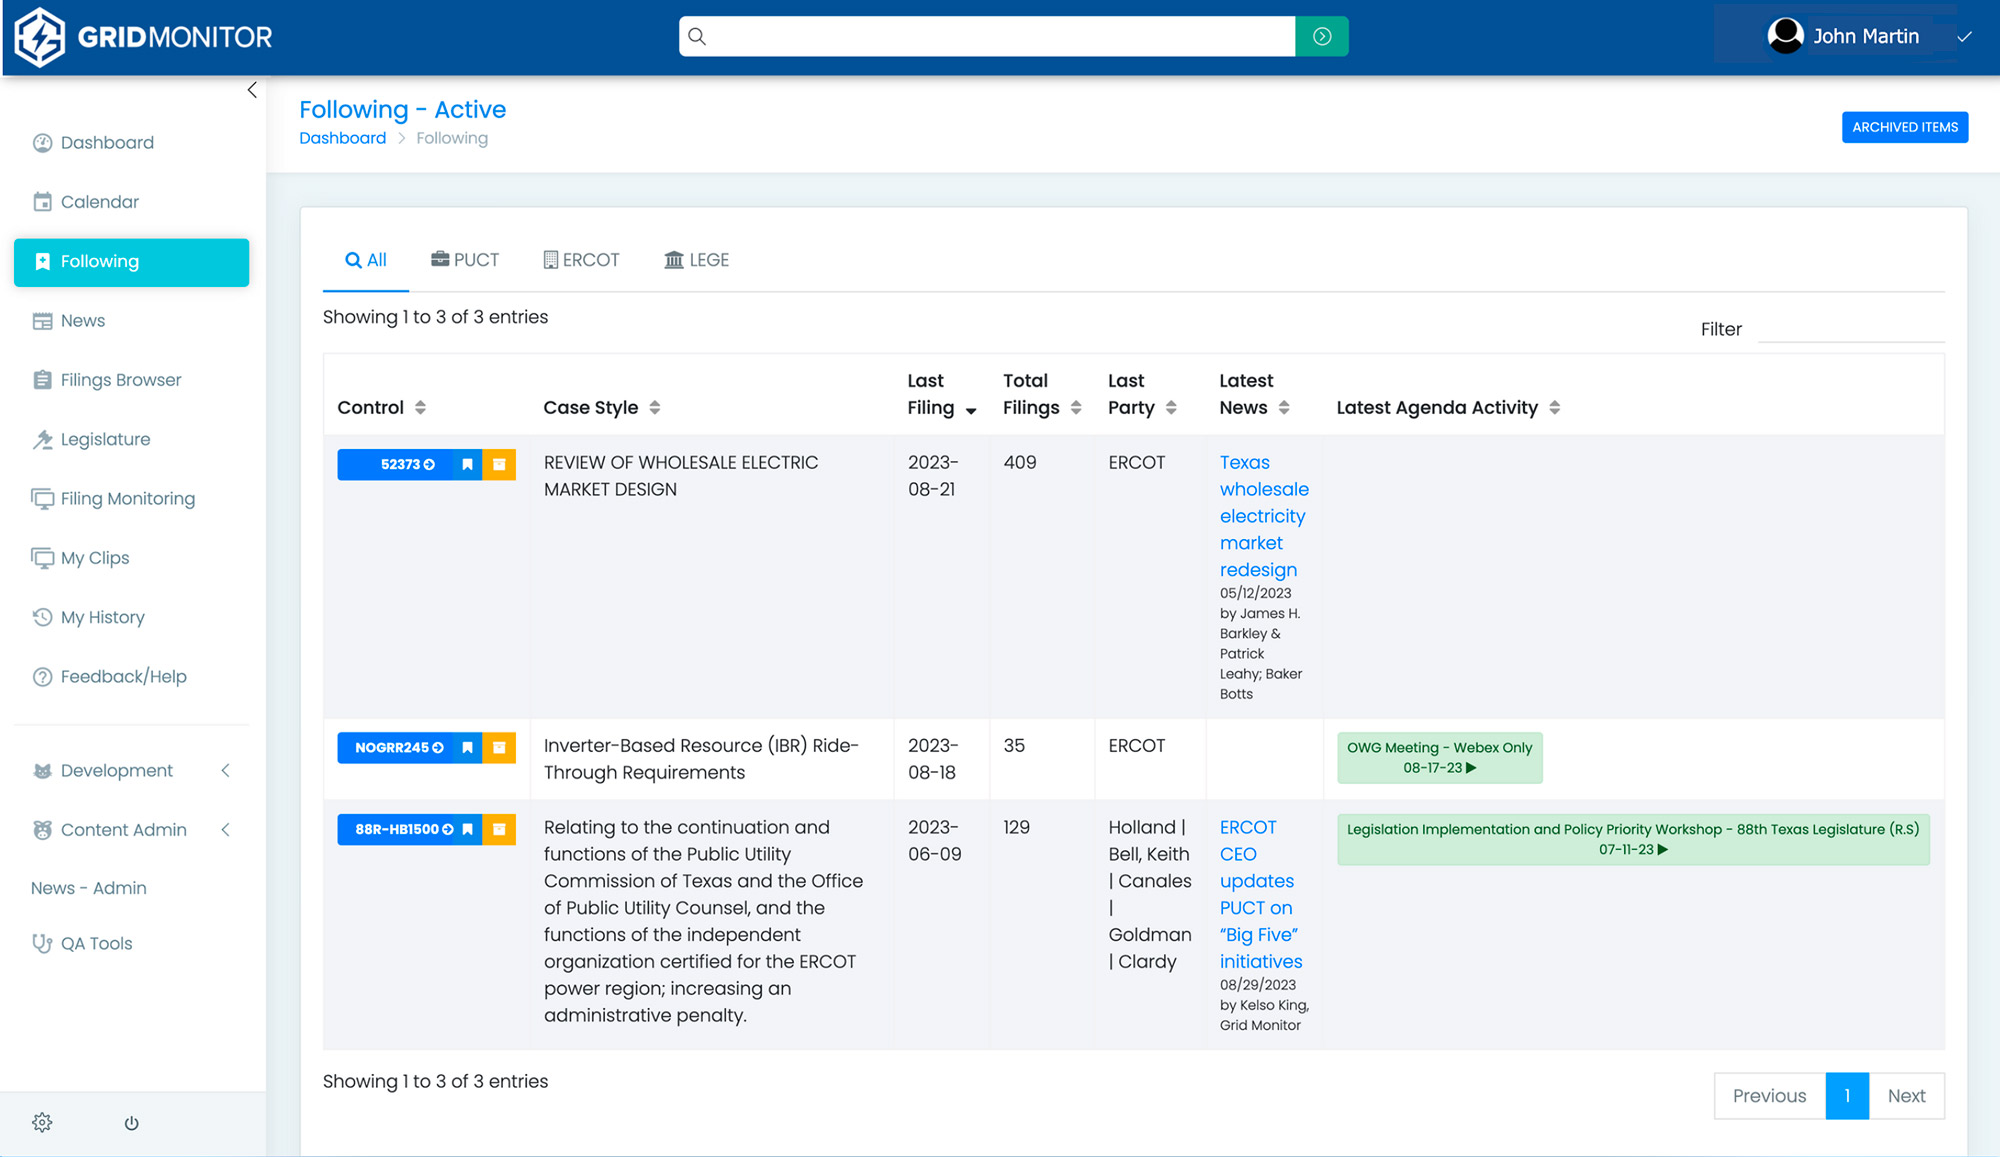The width and height of the screenshot is (2000, 1157).
Task: Click orange archive icon for 88R-HB1500
Action: click(x=499, y=830)
